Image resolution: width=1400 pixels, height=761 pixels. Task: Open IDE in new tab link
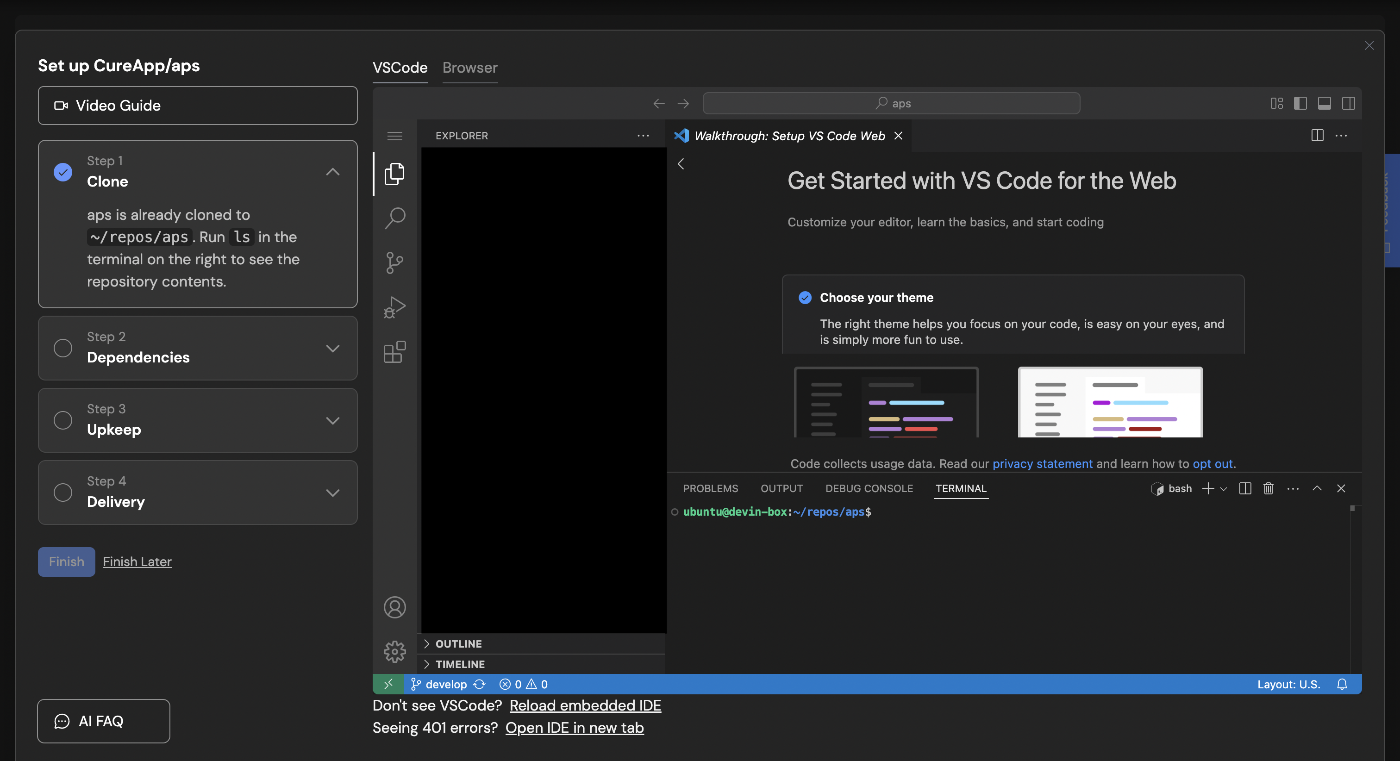pyautogui.click(x=574, y=728)
